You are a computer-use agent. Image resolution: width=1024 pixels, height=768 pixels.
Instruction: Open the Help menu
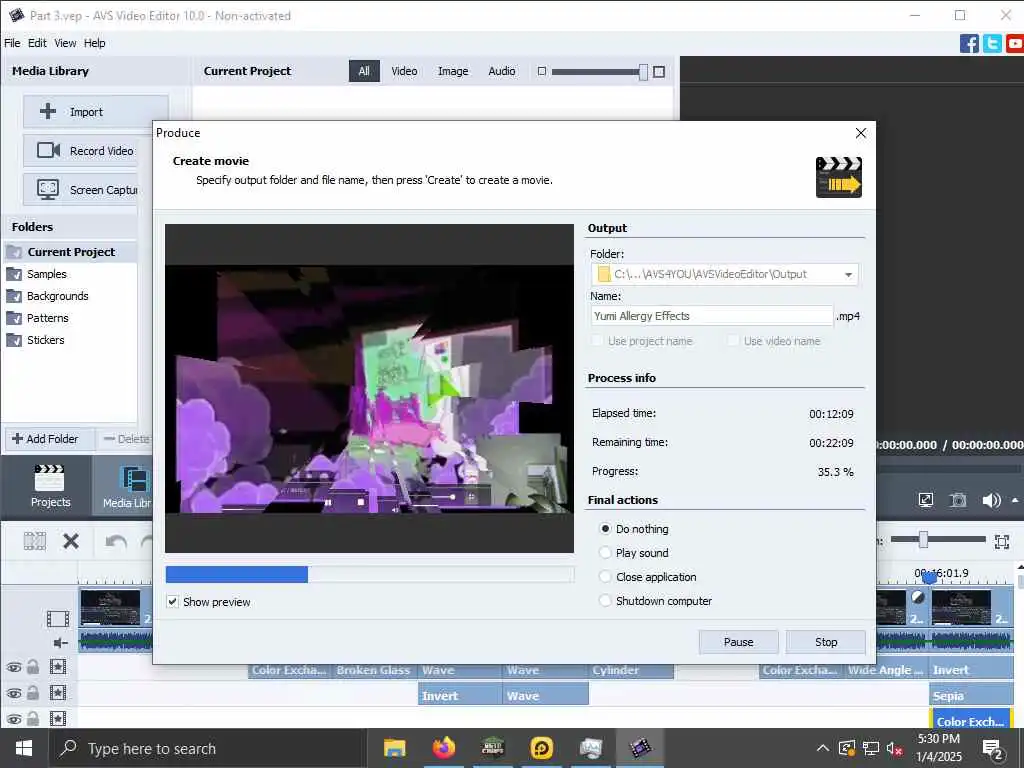click(x=95, y=43)
